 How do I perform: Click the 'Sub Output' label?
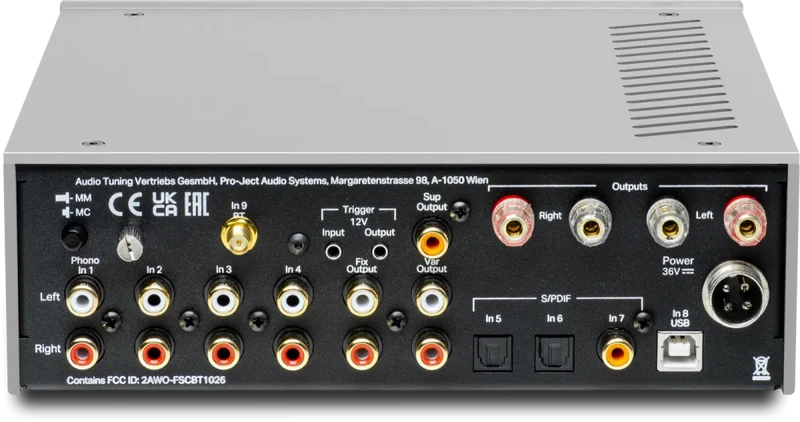pyautogui.click(x=432, y=202)
